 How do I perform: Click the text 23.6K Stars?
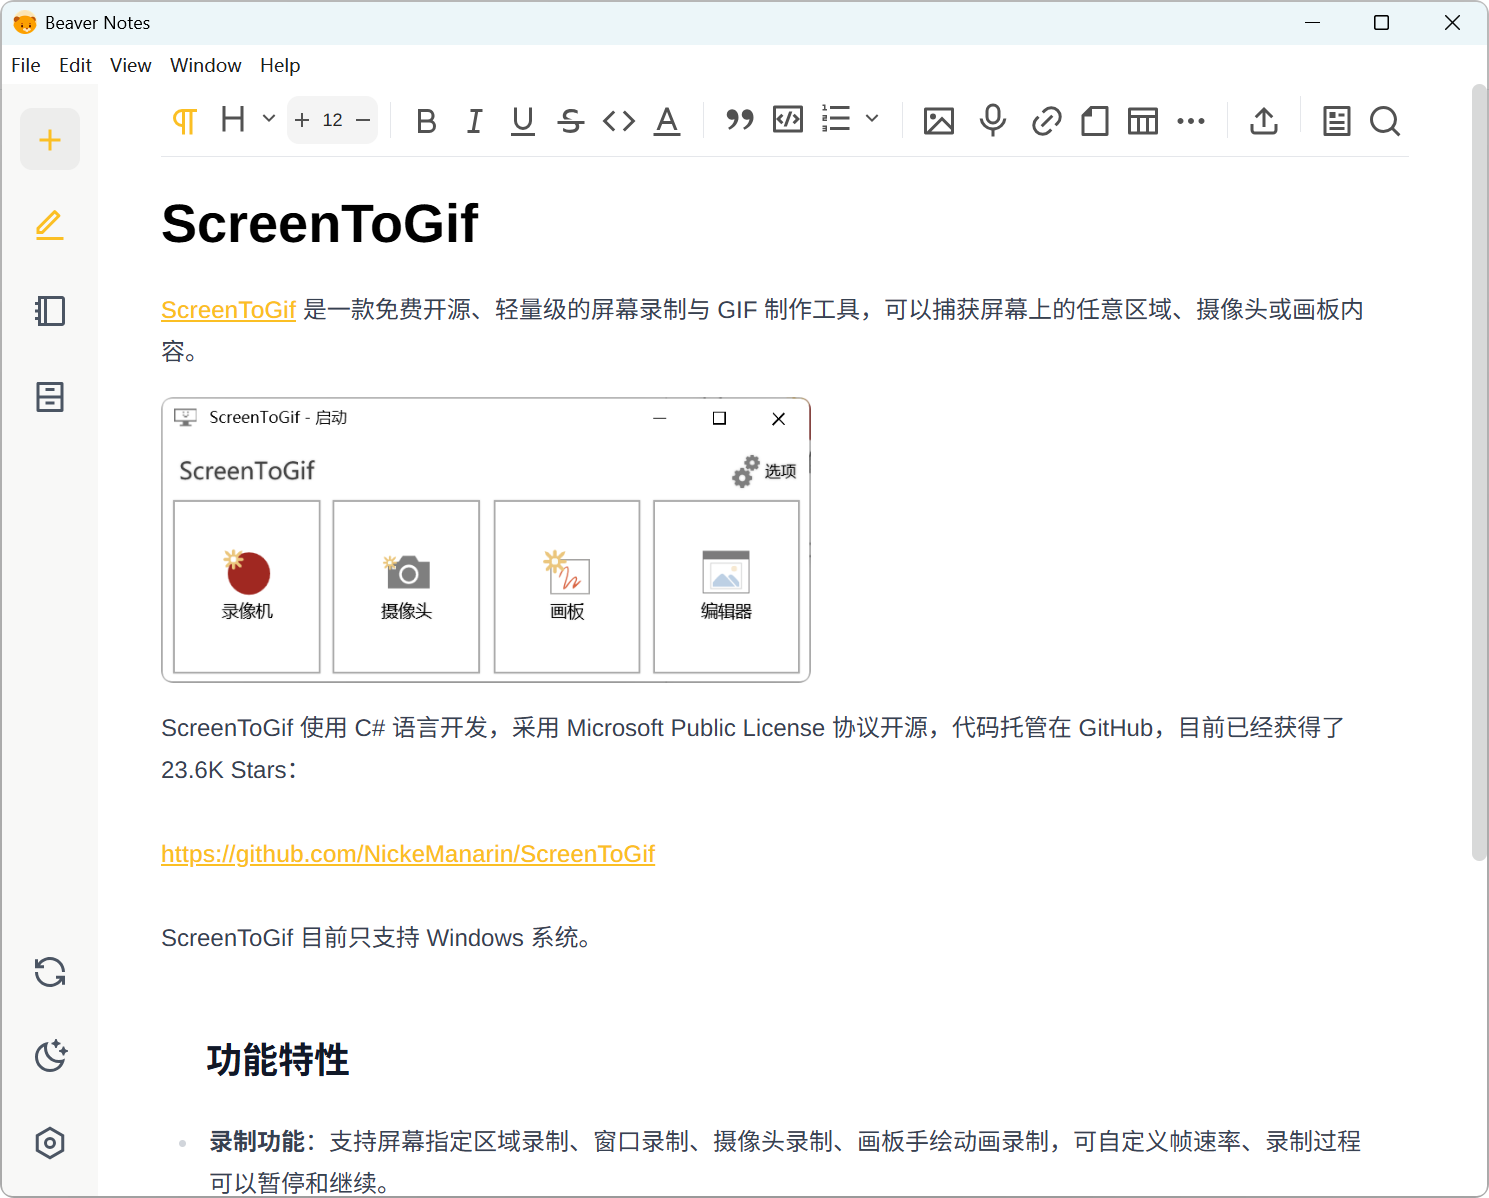[x=224, y=770]
